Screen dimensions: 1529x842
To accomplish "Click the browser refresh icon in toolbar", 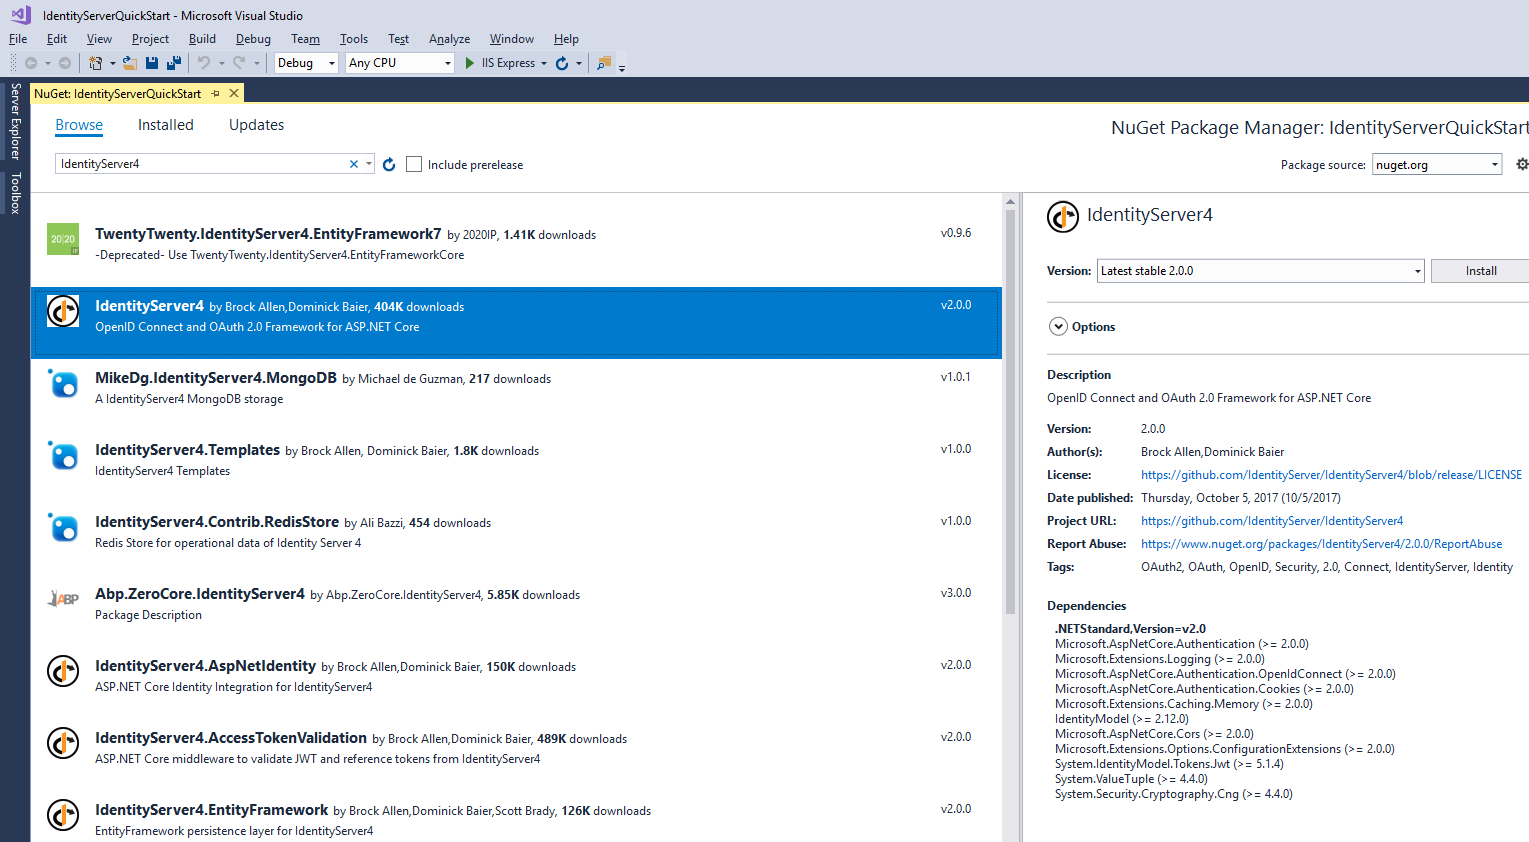I will [x=562, y=63].
